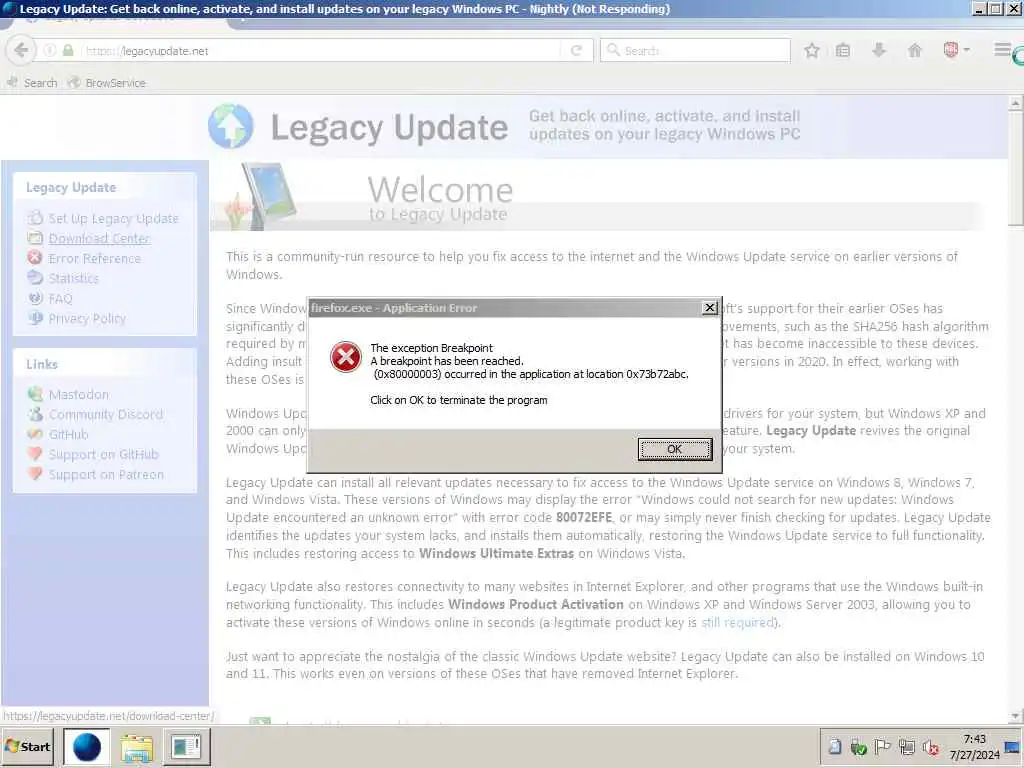The width and height of the screenshot is (1024, 768).
Task: Open file explorer from taskbar
Action: point(136,747)
